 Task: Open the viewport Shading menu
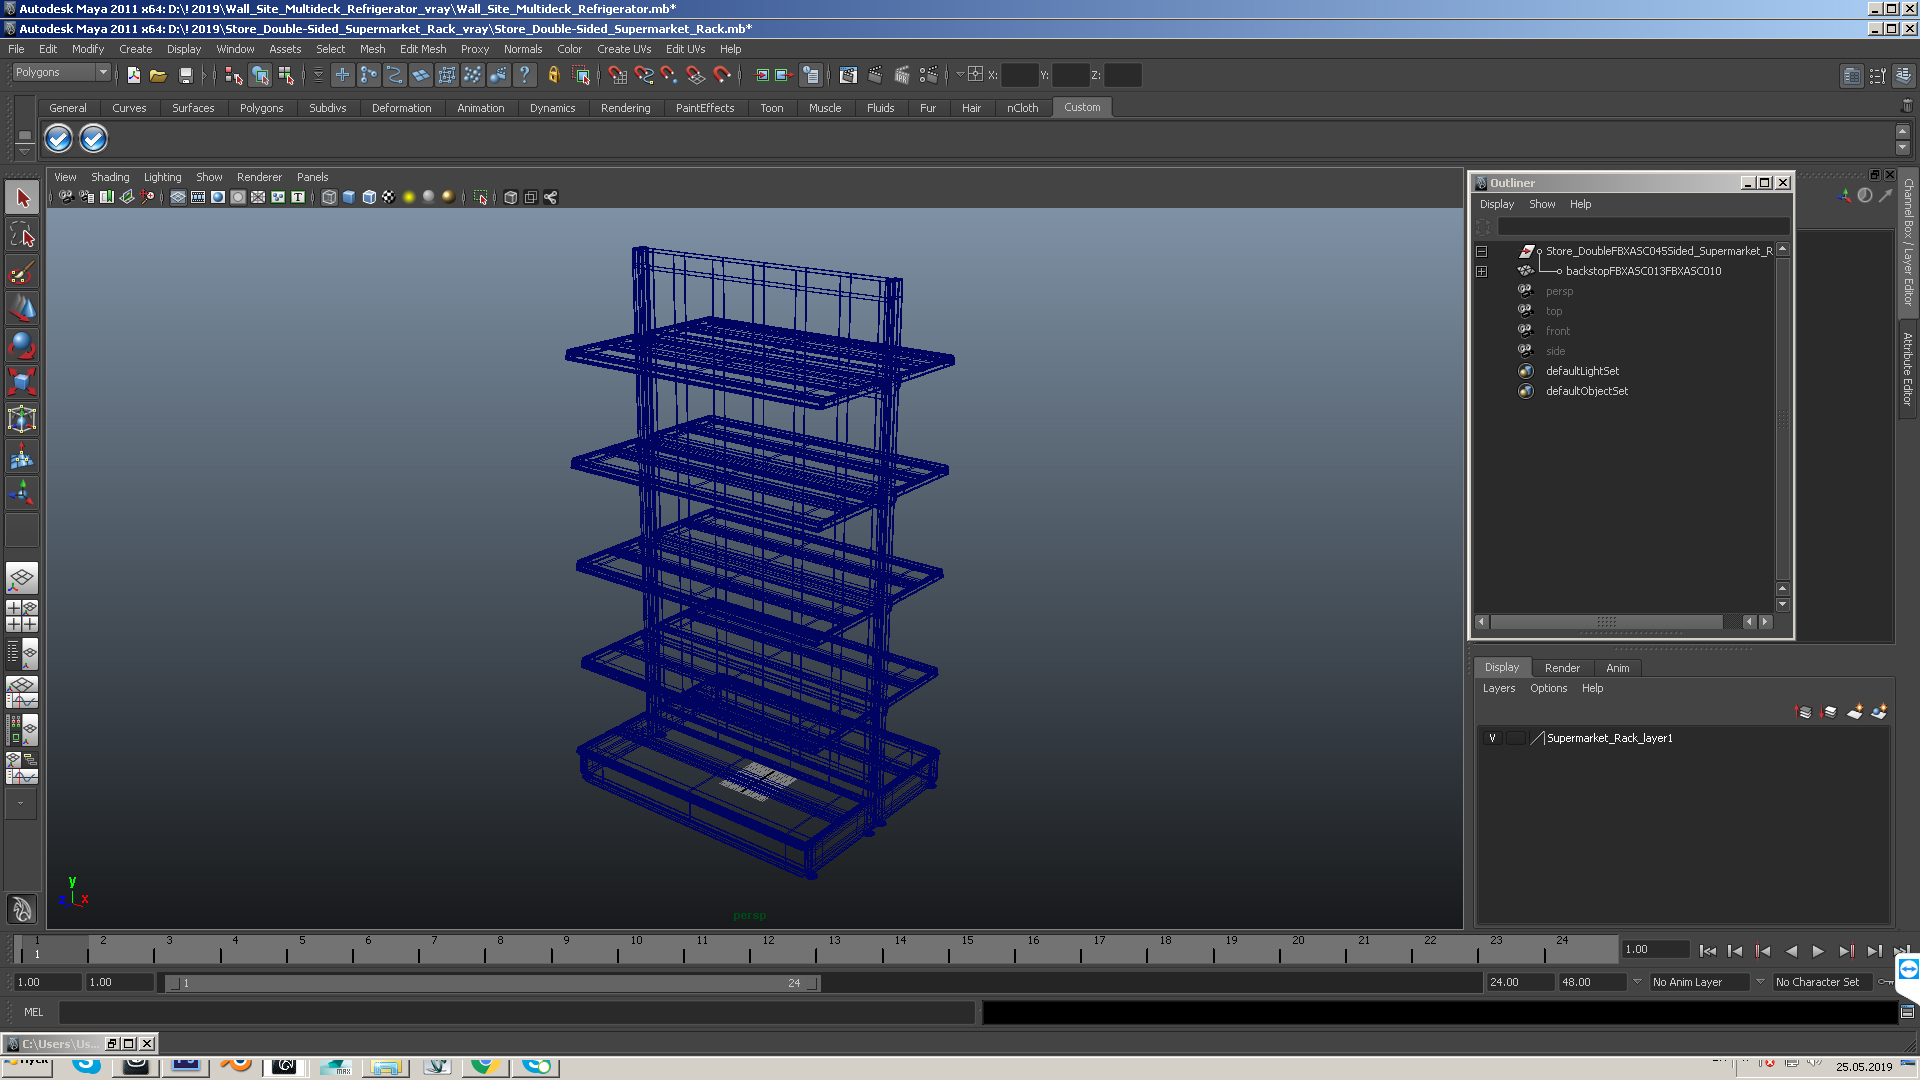[x=110, y=177]
